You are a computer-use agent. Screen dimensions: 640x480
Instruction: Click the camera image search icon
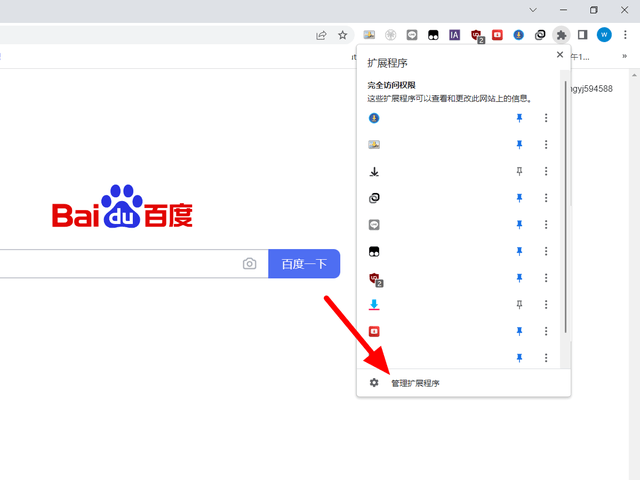(x=249, y=264)
